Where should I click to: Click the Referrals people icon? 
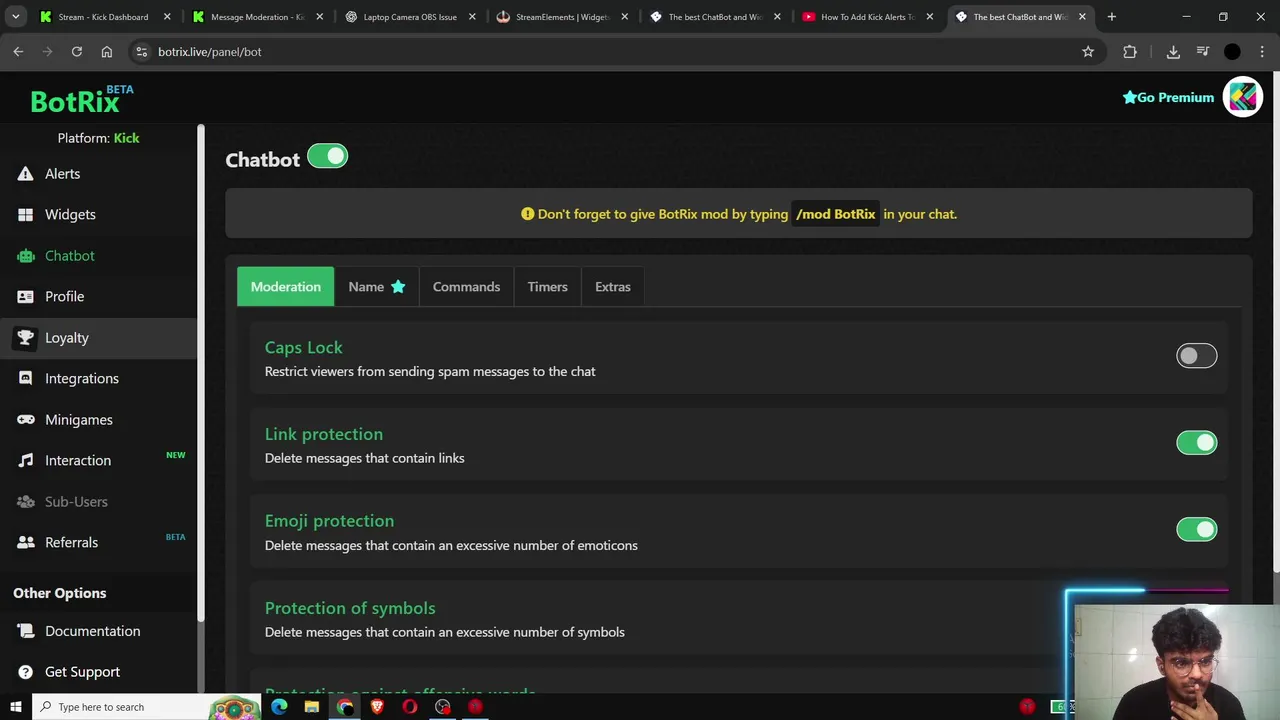coord(26,543)
